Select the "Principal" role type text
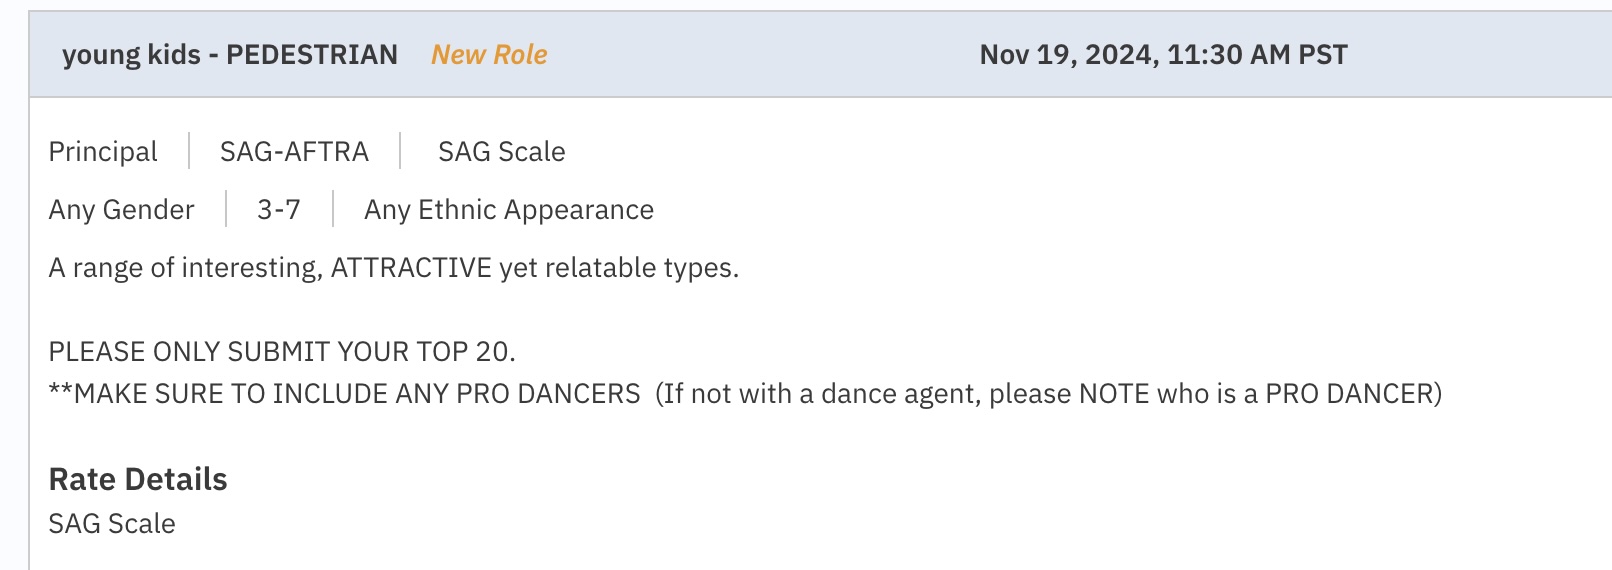1612x570 pixels. click(x=103, y=152)
